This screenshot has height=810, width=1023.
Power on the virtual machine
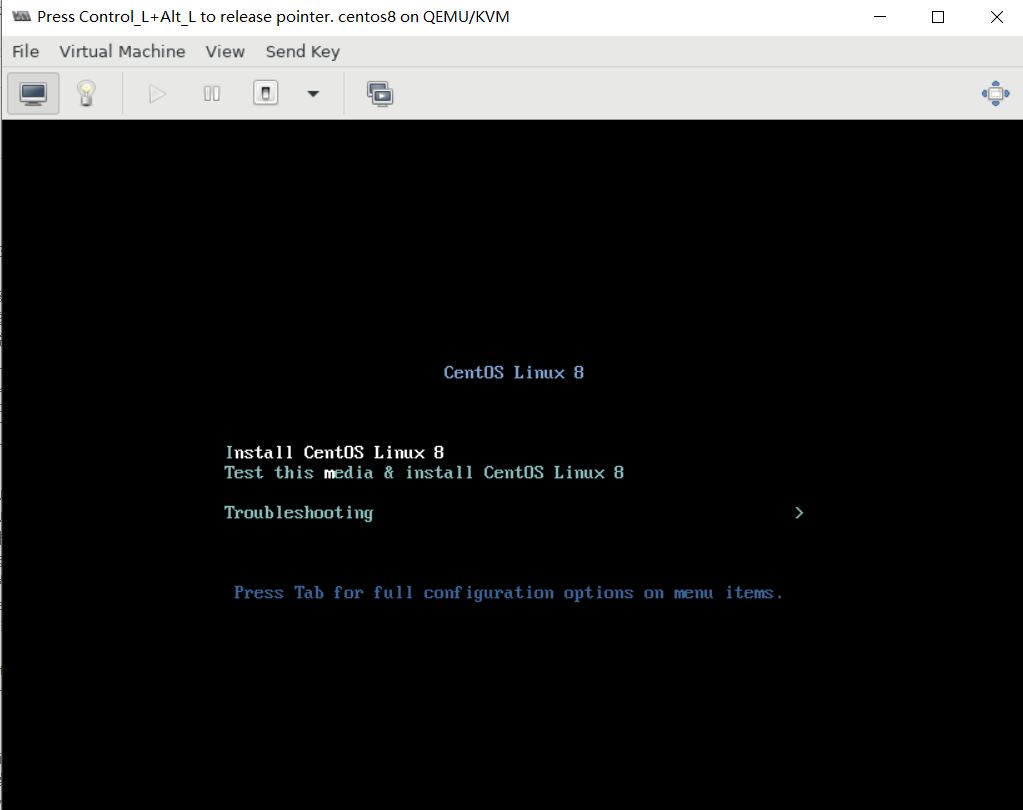(157, 94)
